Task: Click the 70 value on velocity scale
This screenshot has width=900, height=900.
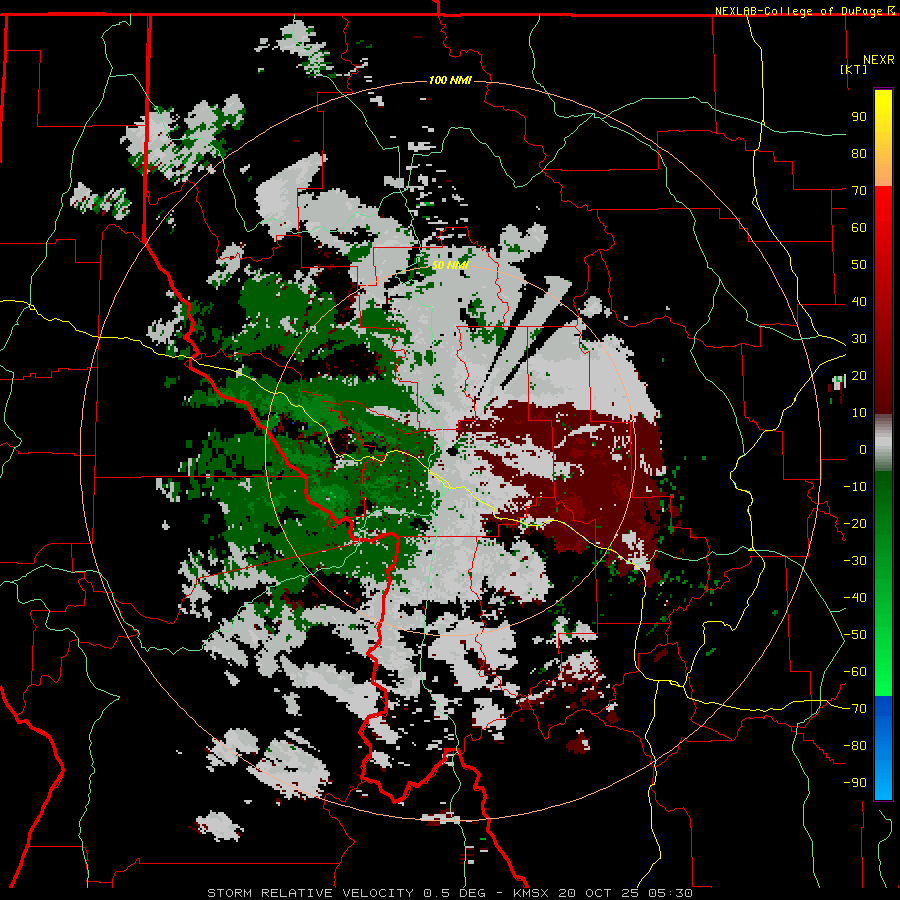Action: [859, 191]
